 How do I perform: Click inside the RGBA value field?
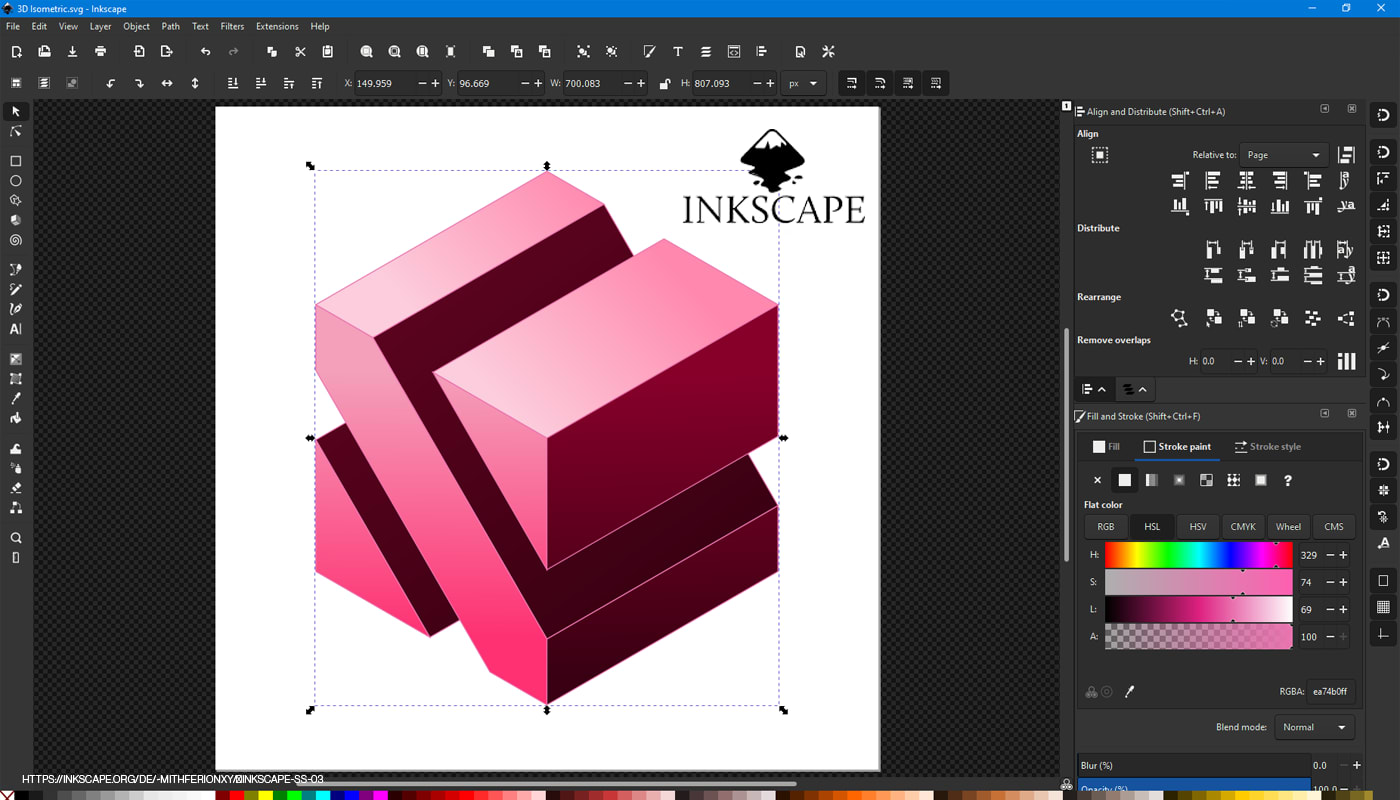(x=1330, y=691)
